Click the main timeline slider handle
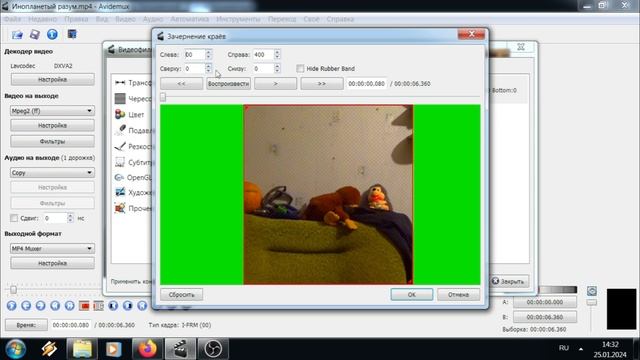 coord(13,289)
